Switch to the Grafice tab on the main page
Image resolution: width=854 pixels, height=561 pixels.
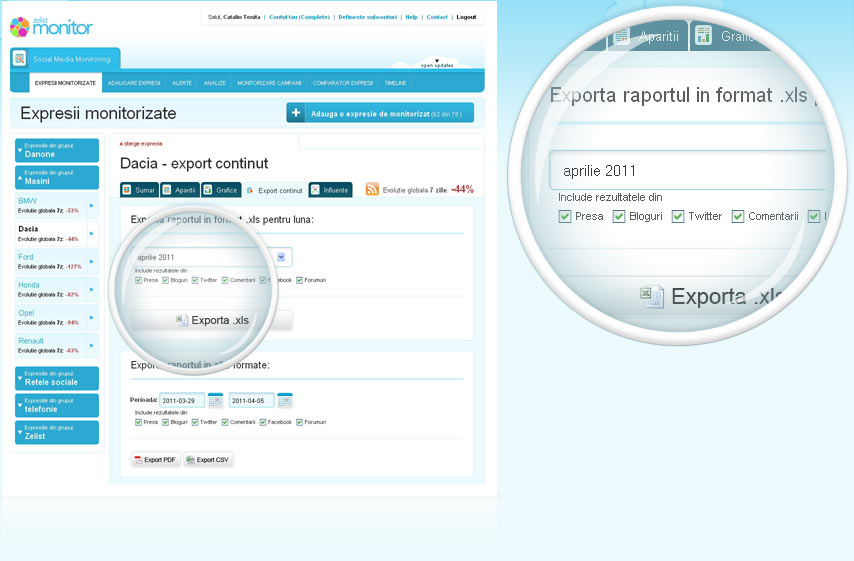pyautogui.click(x=221, y=190)
